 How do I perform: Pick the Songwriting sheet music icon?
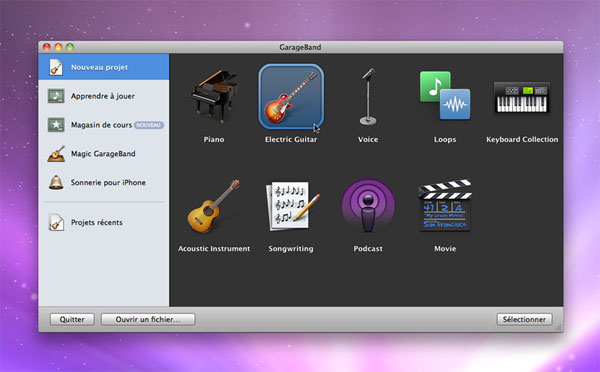click(x=293, y=206)
